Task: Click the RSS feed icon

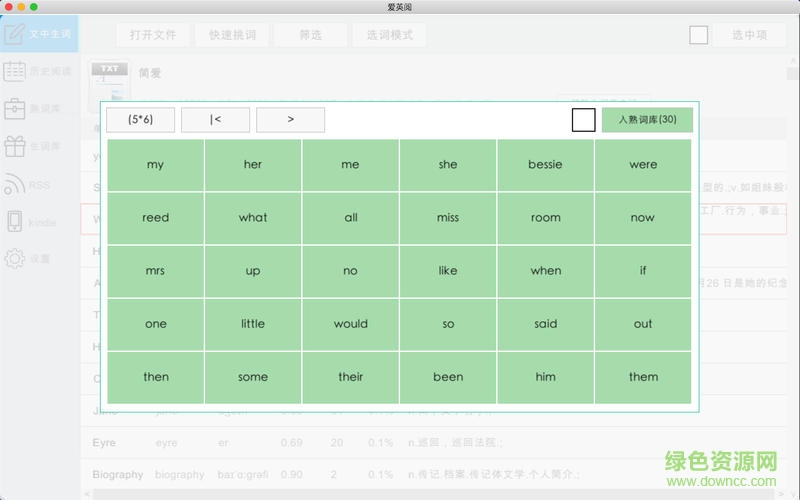Action: [x=14, y=184]
